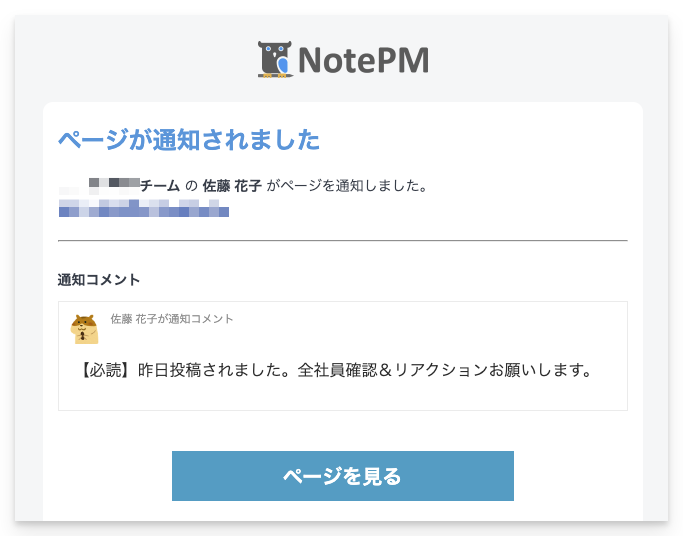Click the の particle after チーム

pyautogui.click(x=191, y=186)
